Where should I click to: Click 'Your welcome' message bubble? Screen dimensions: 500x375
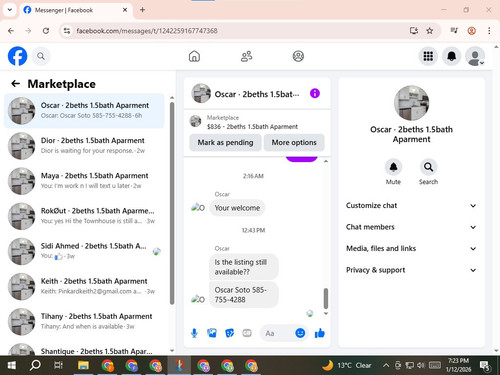(x=237, y=208)
